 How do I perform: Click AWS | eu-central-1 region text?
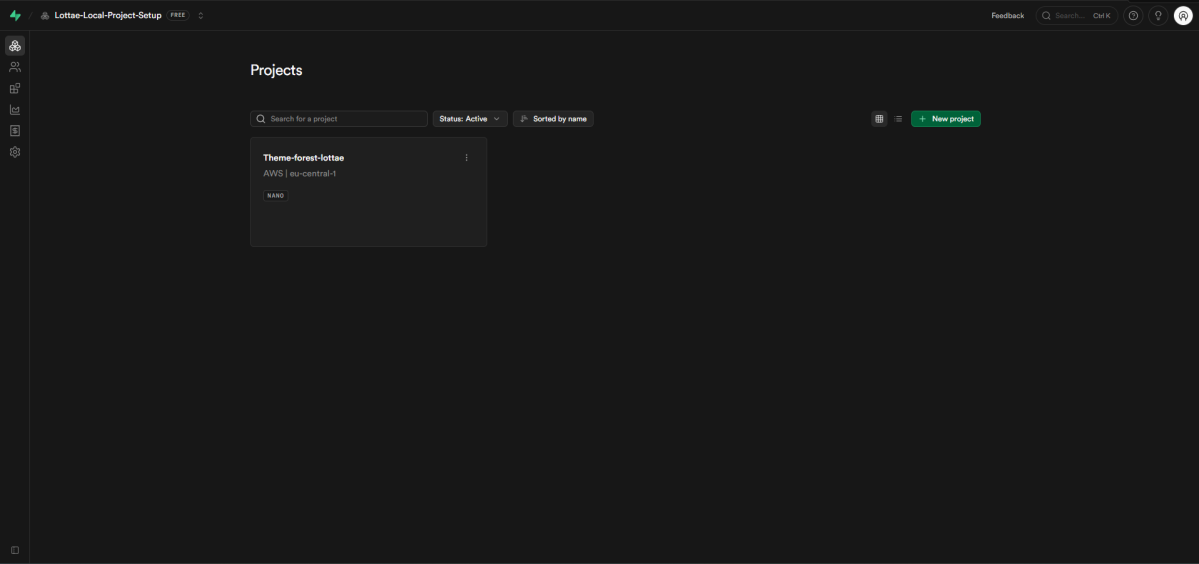tap(300, 173)
